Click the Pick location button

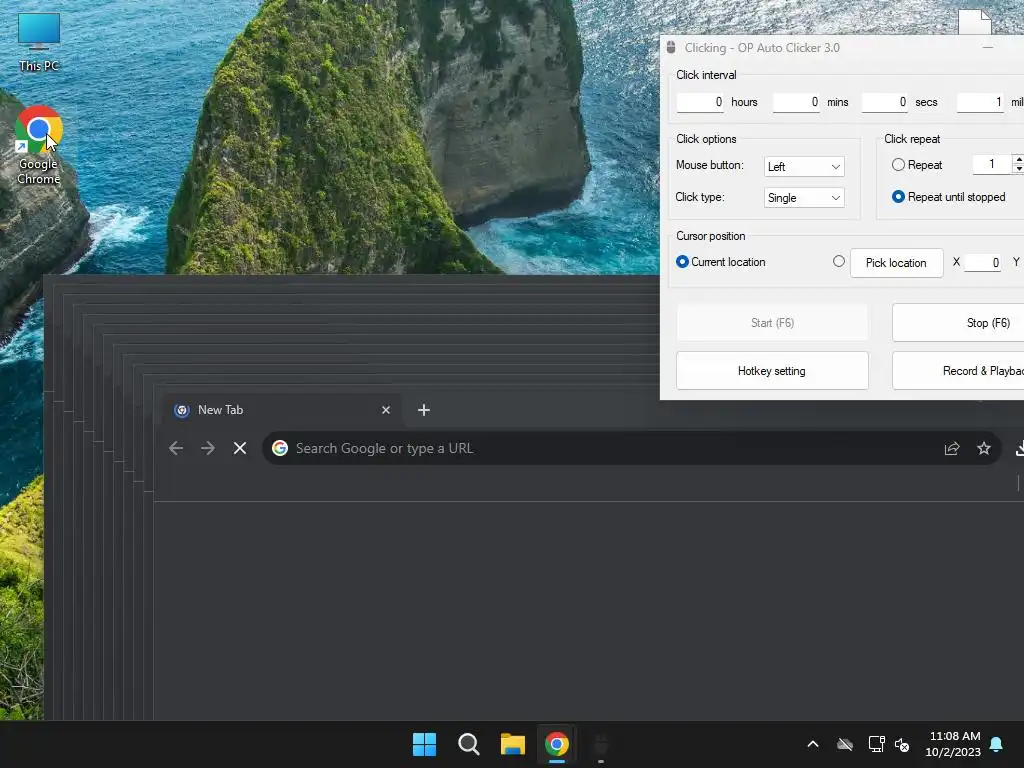click(x=896, y=263)
